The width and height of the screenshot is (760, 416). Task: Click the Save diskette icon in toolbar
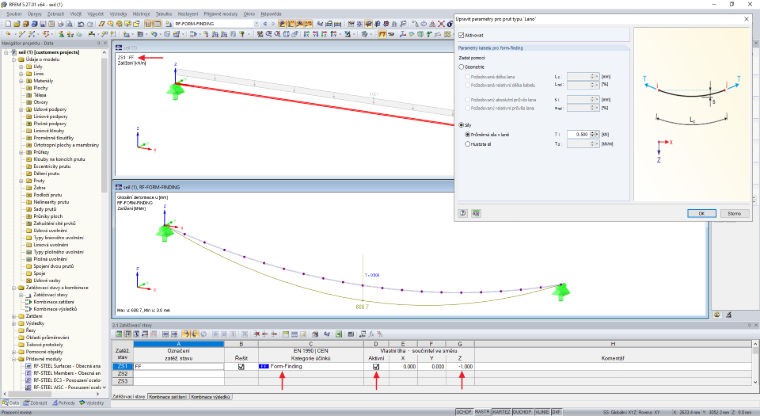point(43,24)
